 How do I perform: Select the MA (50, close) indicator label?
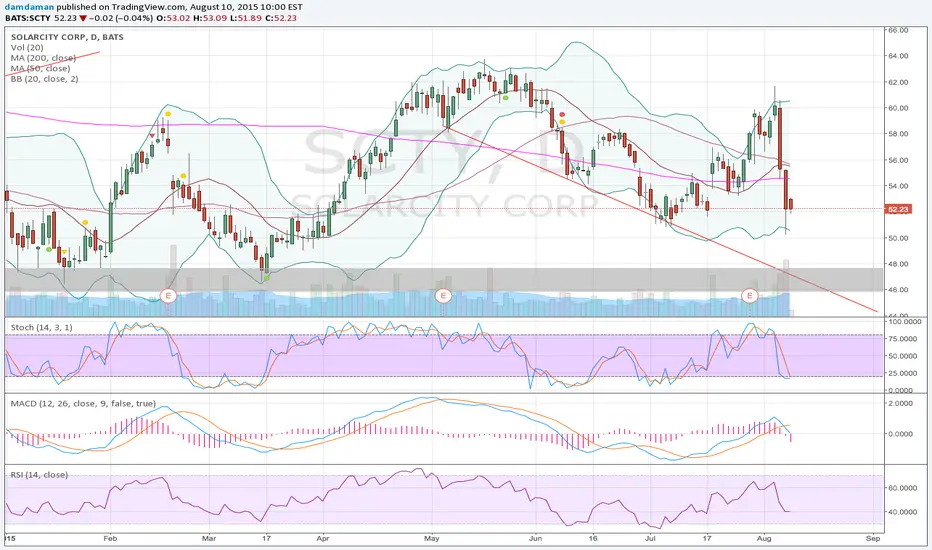point(40,68)
